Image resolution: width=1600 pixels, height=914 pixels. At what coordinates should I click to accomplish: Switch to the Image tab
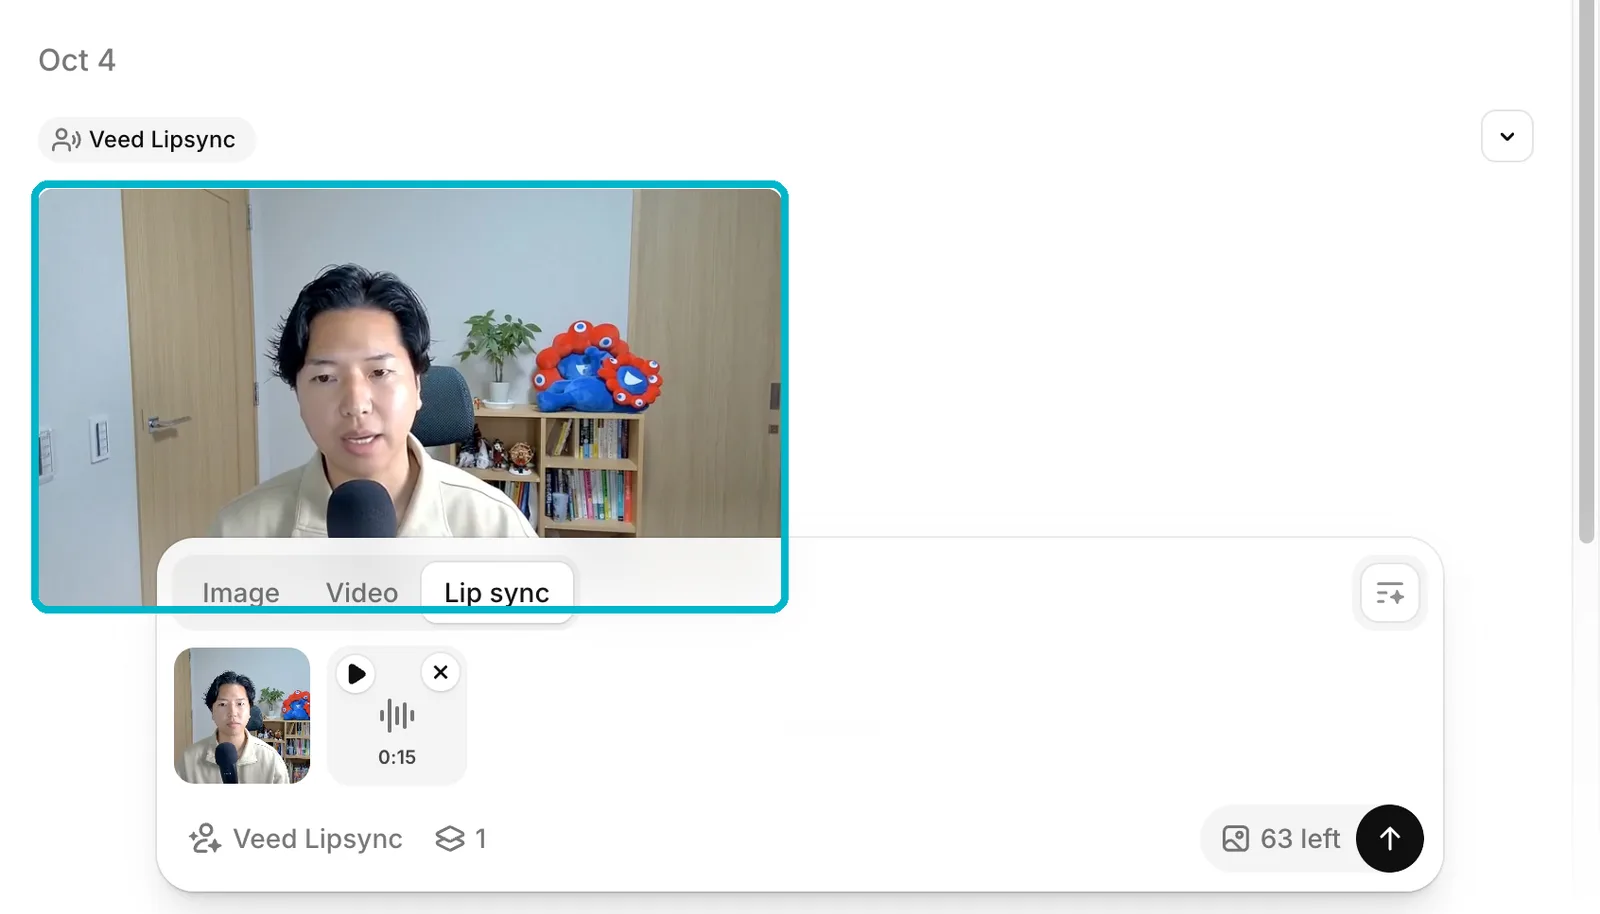point(241,593)
